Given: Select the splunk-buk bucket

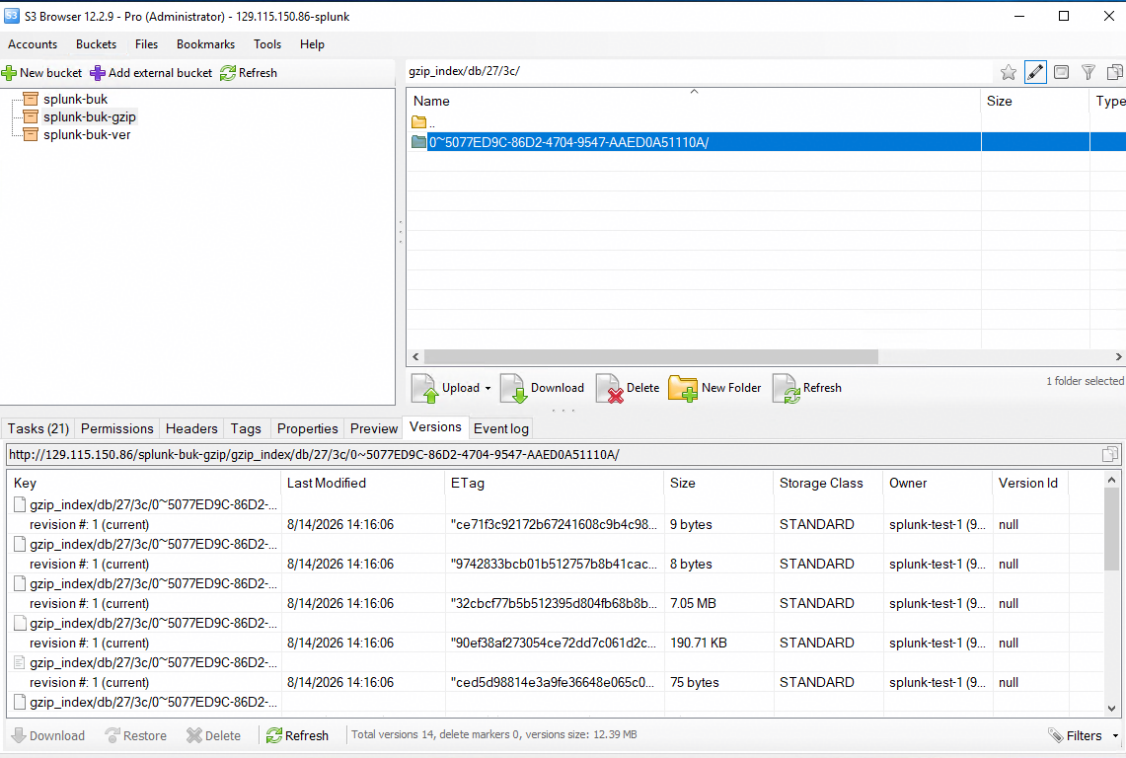Looking at the screenshot, I should point(75,99).
